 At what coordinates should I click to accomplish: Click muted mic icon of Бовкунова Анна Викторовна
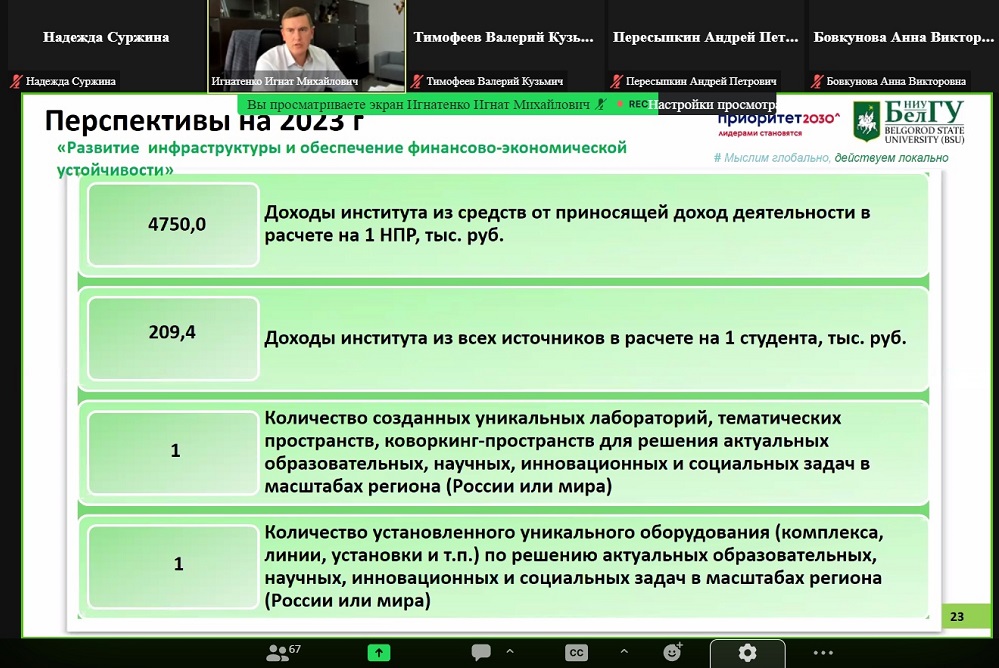[817, 81]
